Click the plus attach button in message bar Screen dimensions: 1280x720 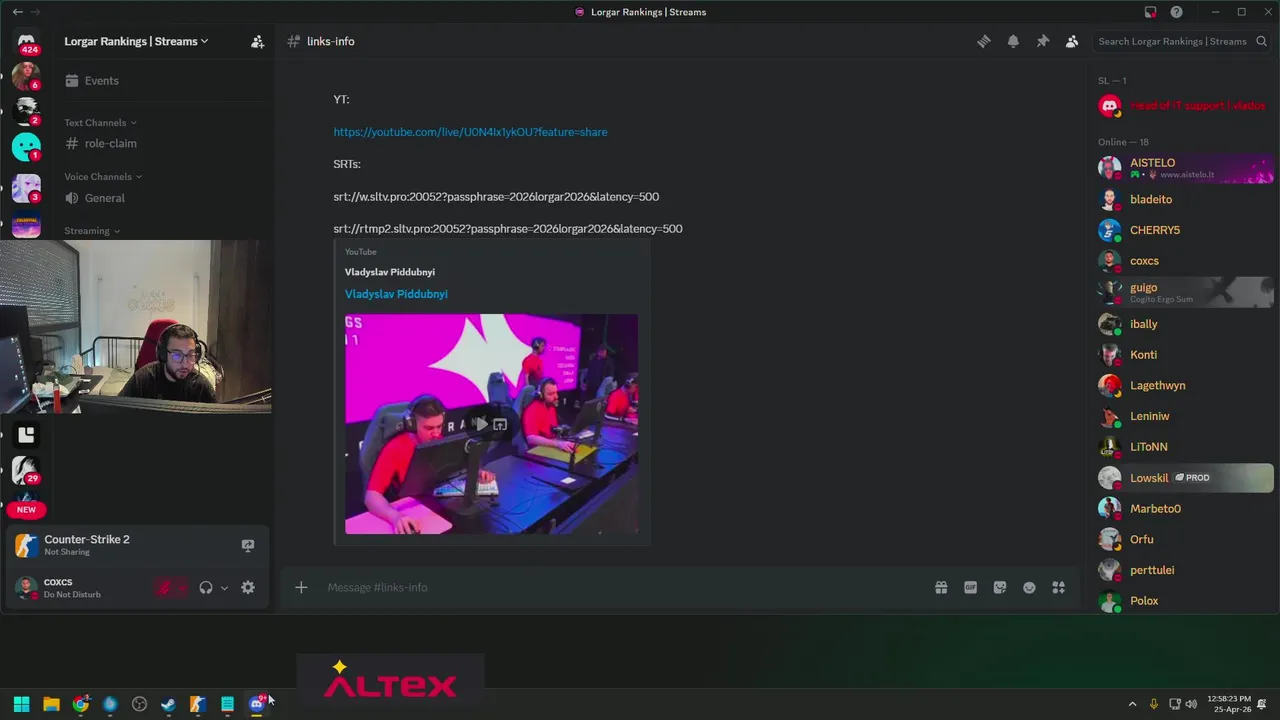coord(301,587)
